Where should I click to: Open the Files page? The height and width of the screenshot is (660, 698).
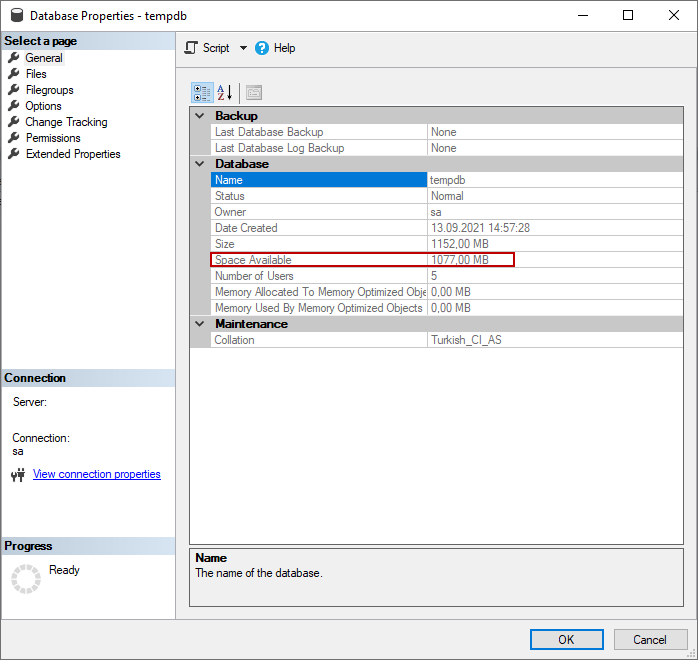pyautogui.click(x=36, y=74)
